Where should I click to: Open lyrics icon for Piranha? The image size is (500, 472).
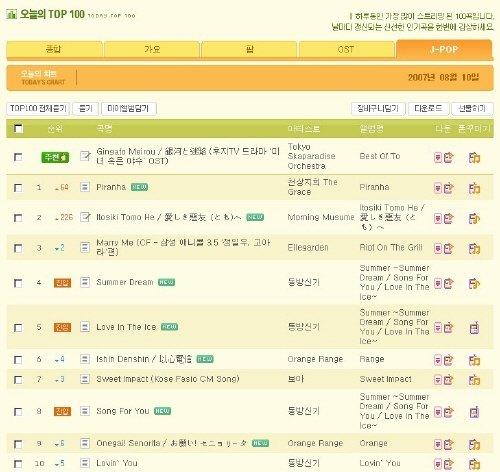tap(85, 187)
